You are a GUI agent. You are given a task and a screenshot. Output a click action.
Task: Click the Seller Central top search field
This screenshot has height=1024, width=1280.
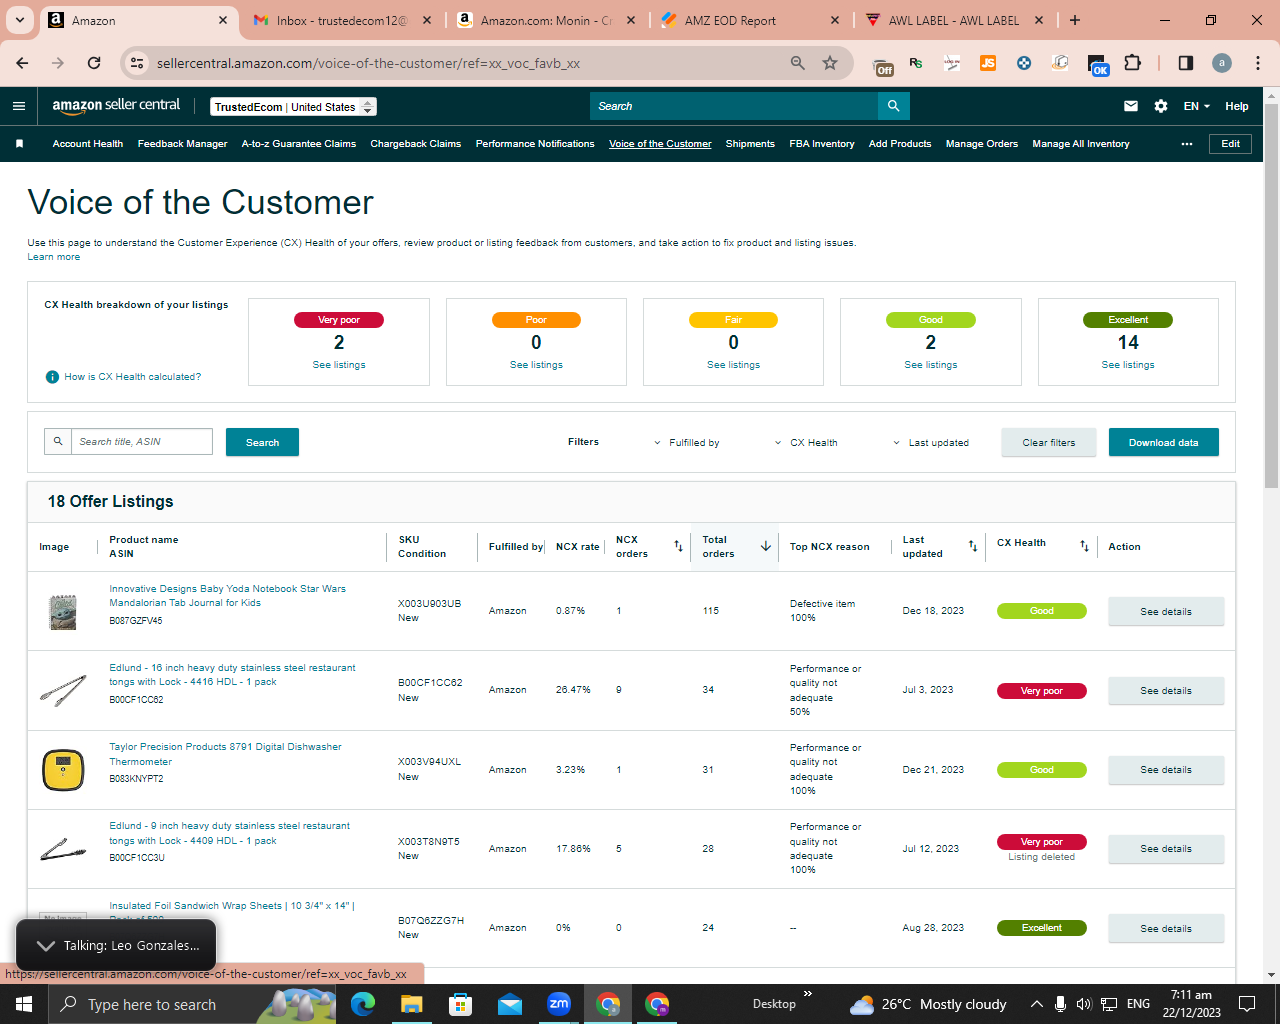tap(734, 106)
